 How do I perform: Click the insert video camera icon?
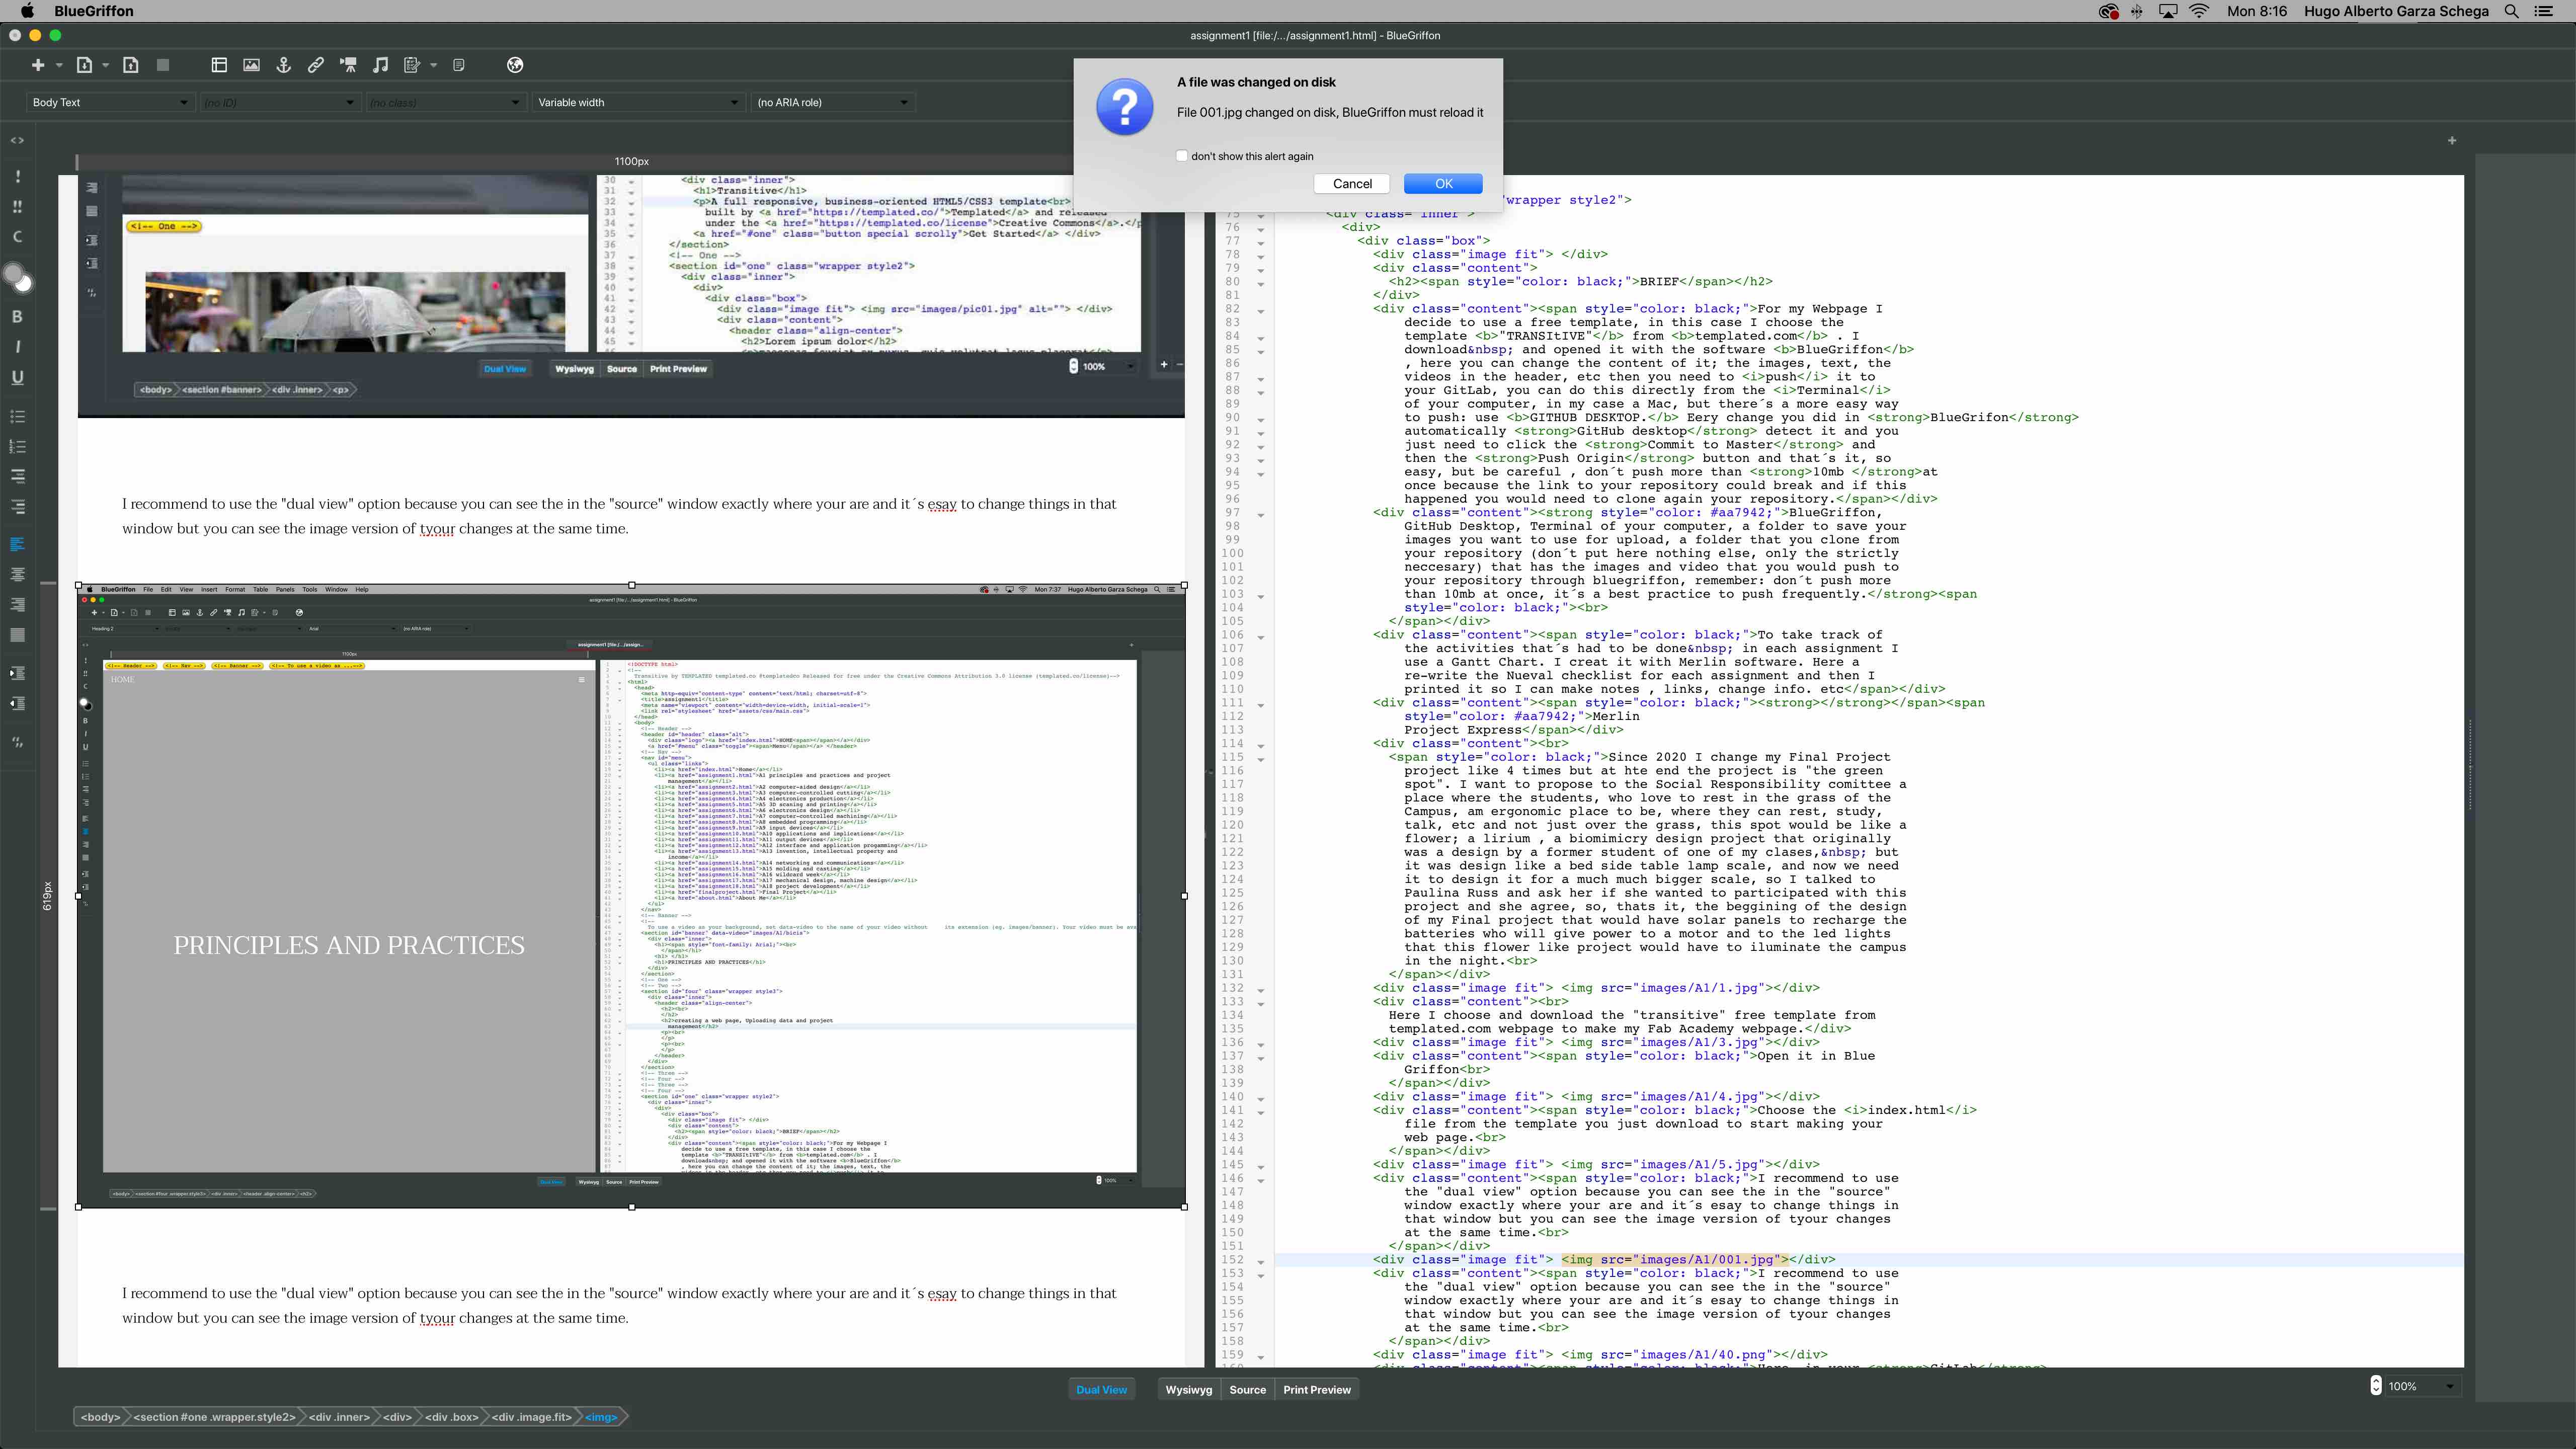[348, 65]
